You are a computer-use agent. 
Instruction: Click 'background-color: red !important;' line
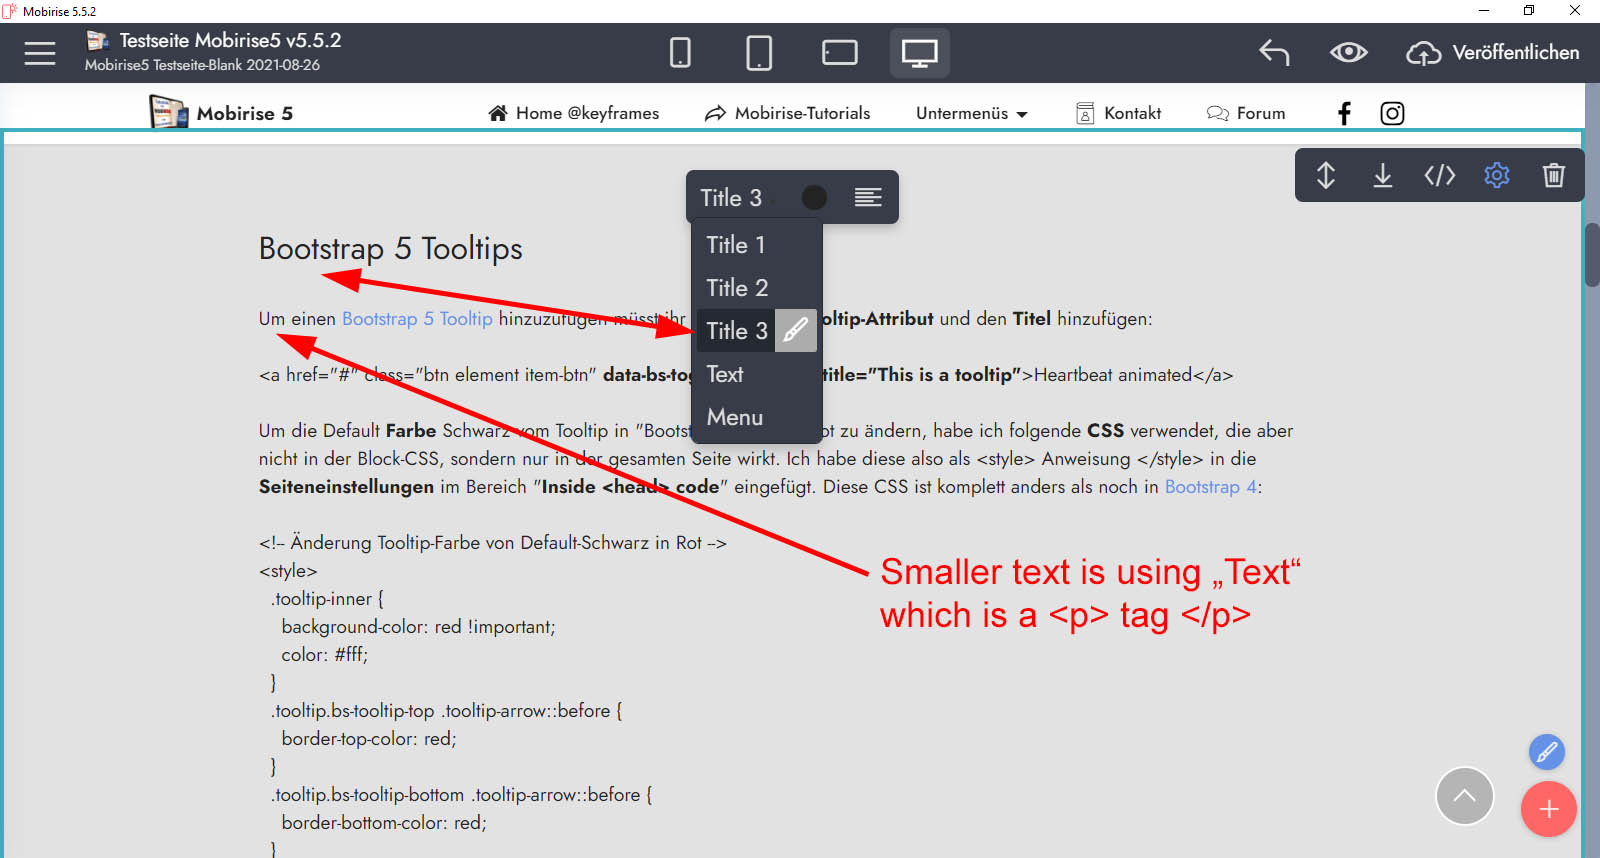click(418, 627)
